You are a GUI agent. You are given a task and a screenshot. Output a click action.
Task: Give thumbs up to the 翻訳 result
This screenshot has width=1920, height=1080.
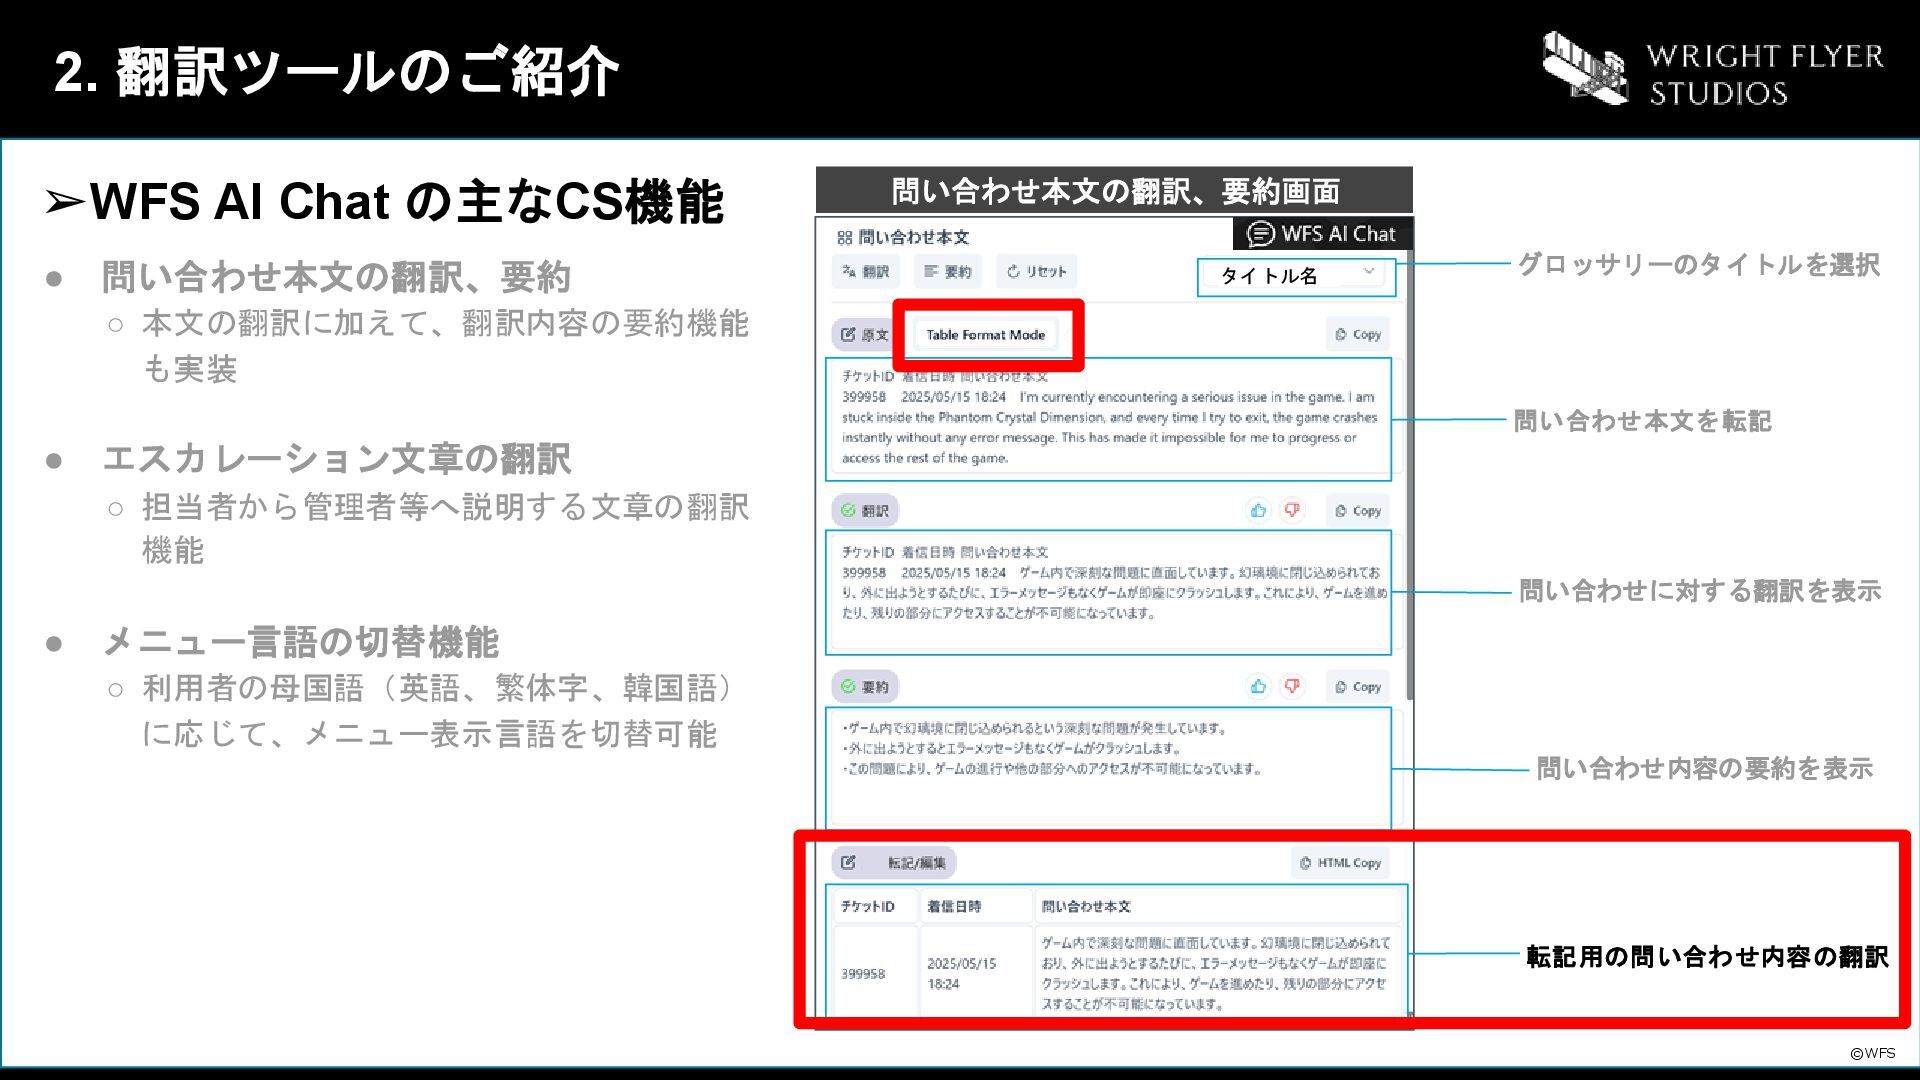click(x=1258, y=511)
